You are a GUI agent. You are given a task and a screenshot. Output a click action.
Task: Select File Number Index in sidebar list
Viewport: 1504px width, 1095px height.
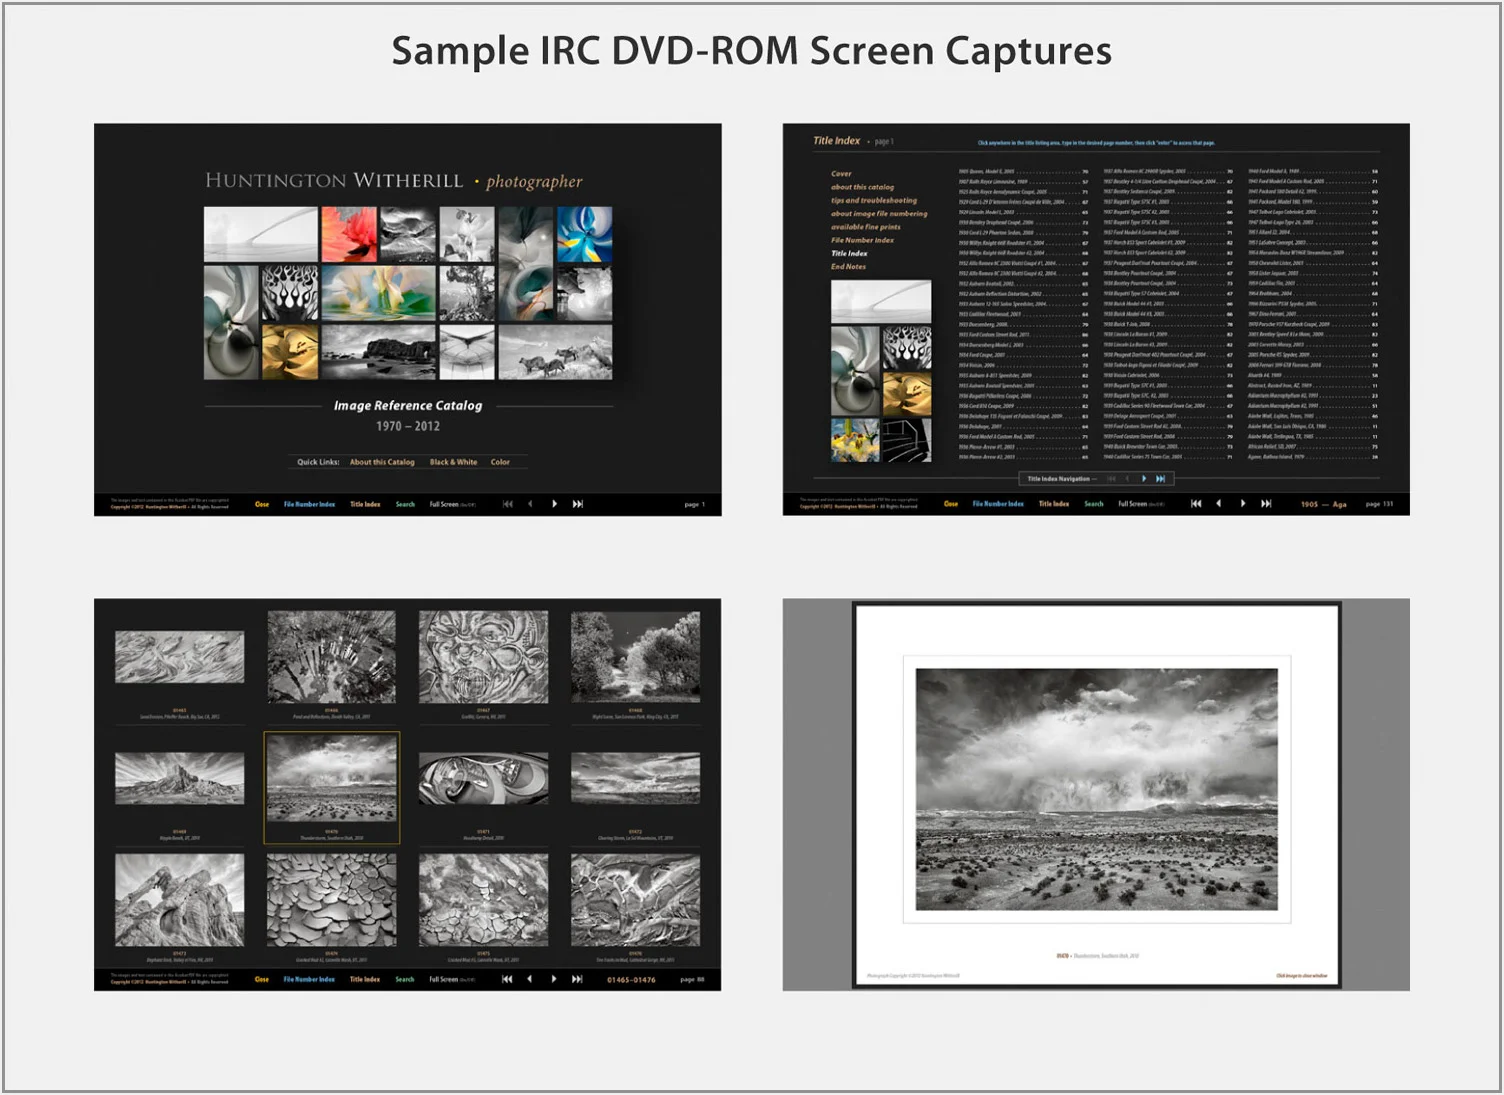click(x=862, y=240)
